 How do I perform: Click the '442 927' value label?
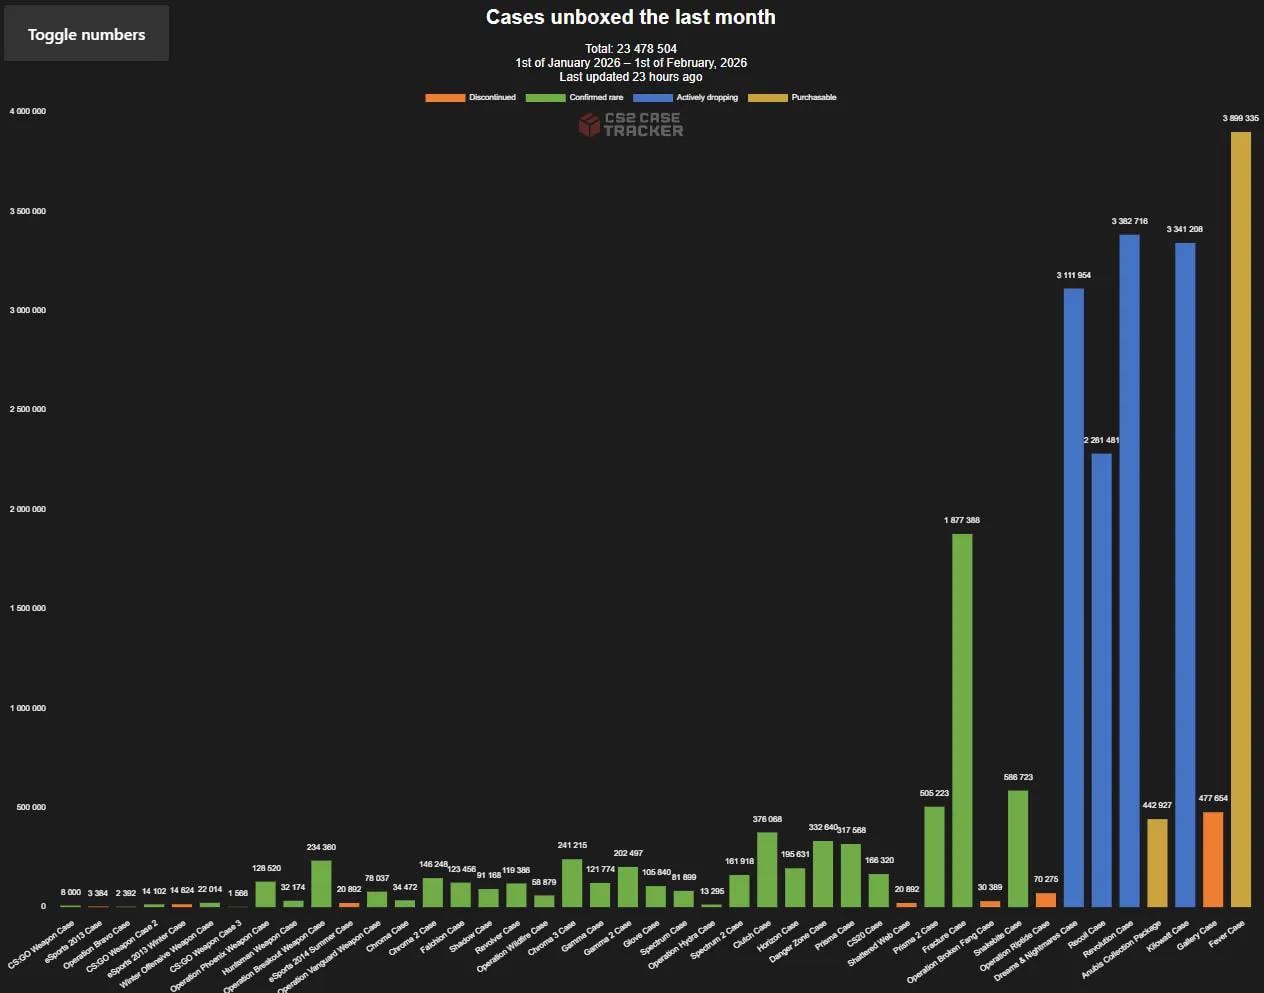[x=1157, y=805]
